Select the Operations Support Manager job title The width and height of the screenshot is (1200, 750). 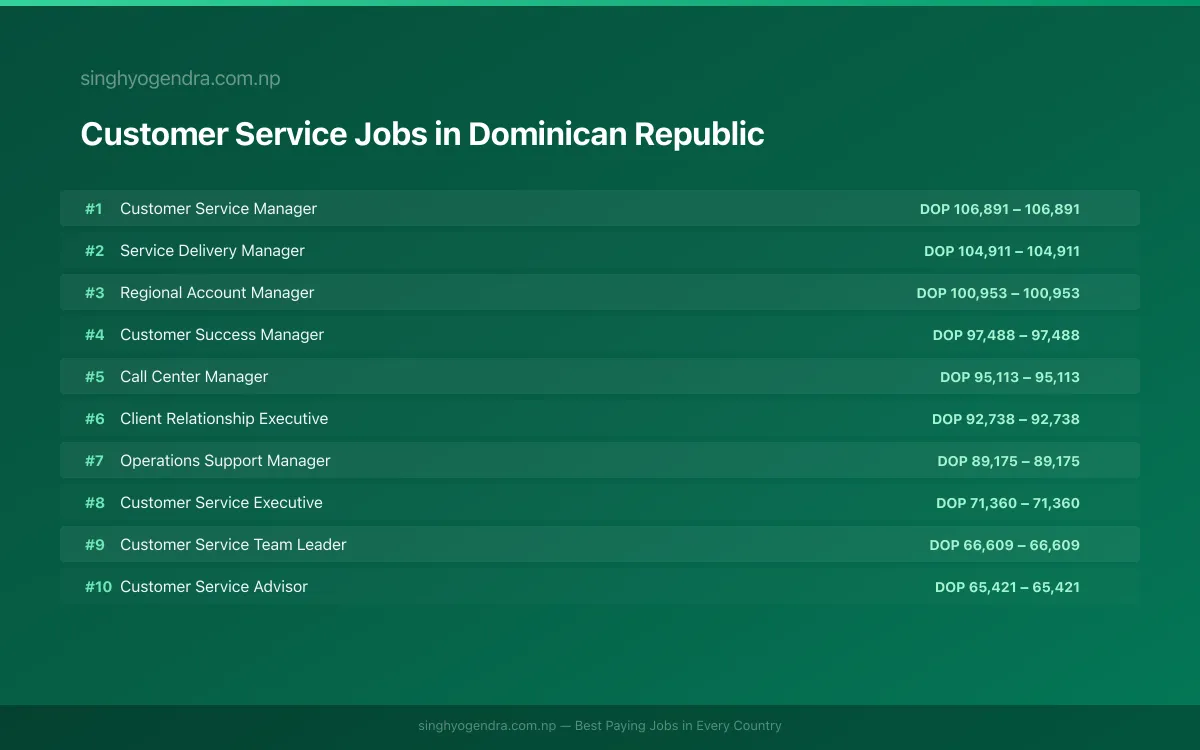(x=225, y=461)
